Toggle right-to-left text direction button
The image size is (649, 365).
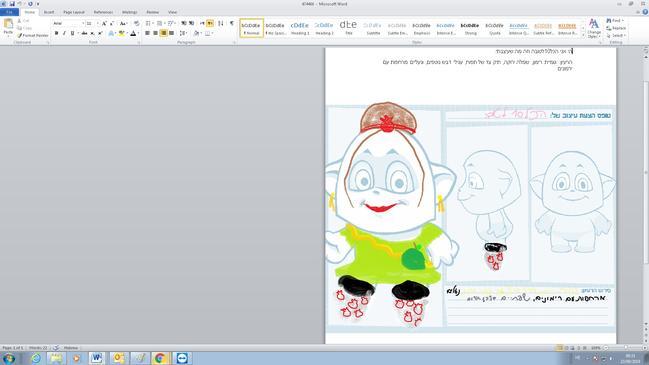(x=210, y=23)
